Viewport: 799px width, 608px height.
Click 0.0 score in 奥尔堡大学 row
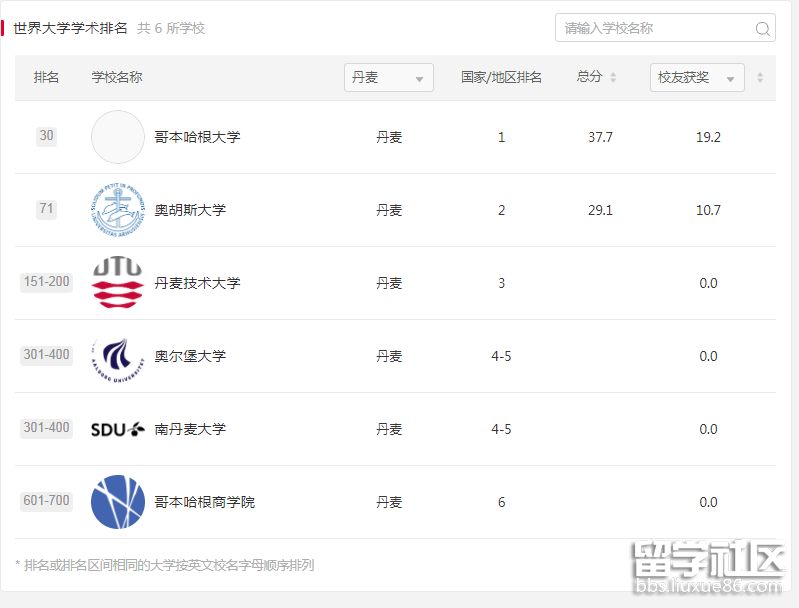point(708,356)
